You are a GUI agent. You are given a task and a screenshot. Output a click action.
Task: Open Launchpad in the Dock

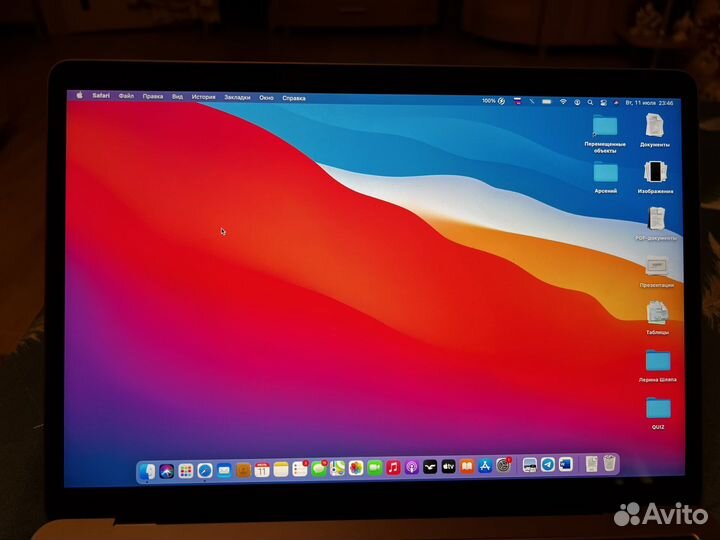186,471
